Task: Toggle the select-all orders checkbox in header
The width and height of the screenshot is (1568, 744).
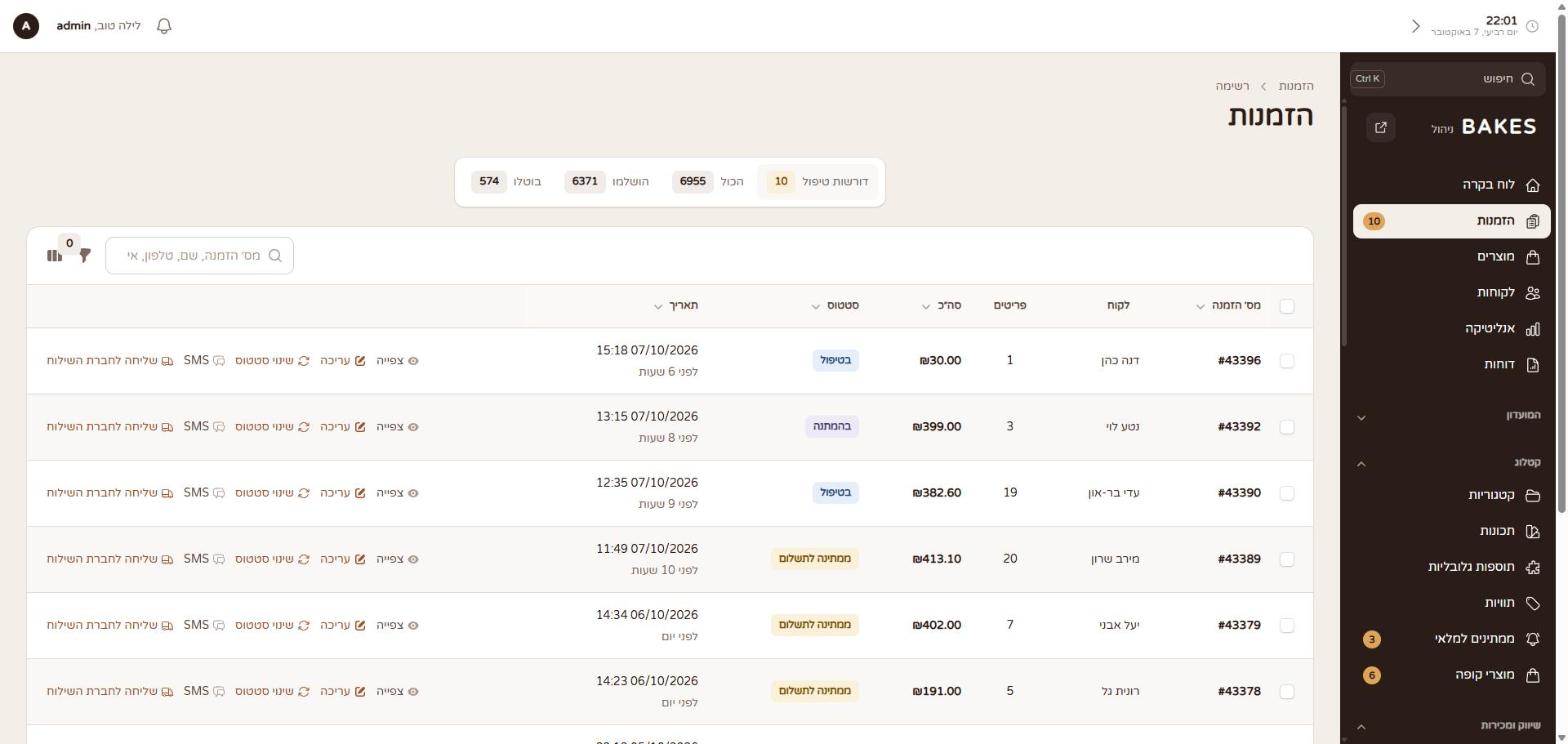Action: point(1287,306)
